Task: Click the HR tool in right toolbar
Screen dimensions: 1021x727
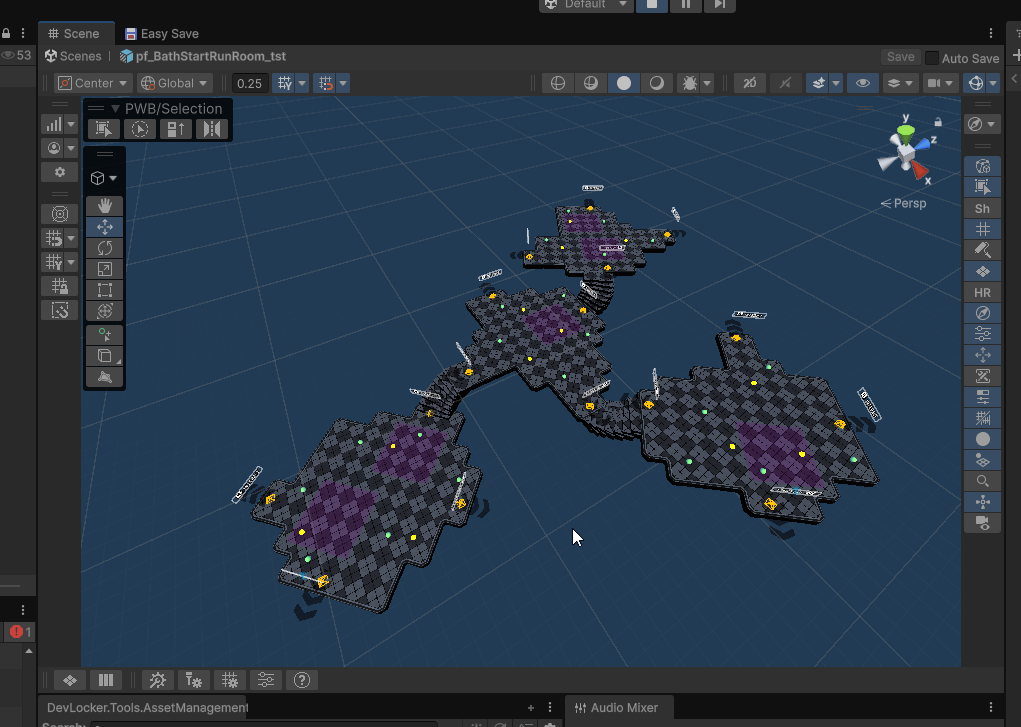Action: [x=982, y=293]
